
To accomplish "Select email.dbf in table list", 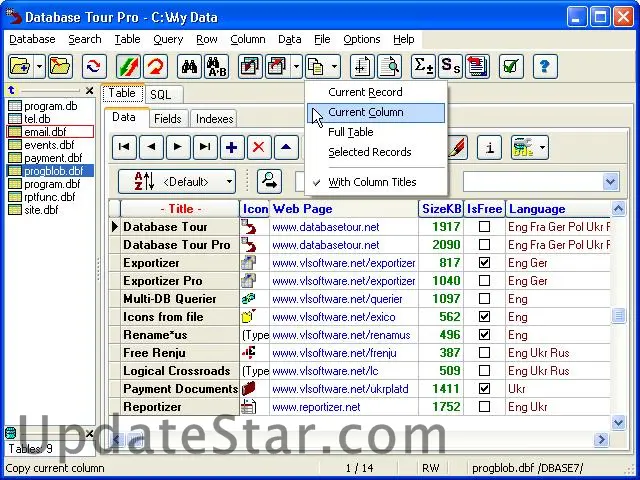I will [x=50, y=132].
